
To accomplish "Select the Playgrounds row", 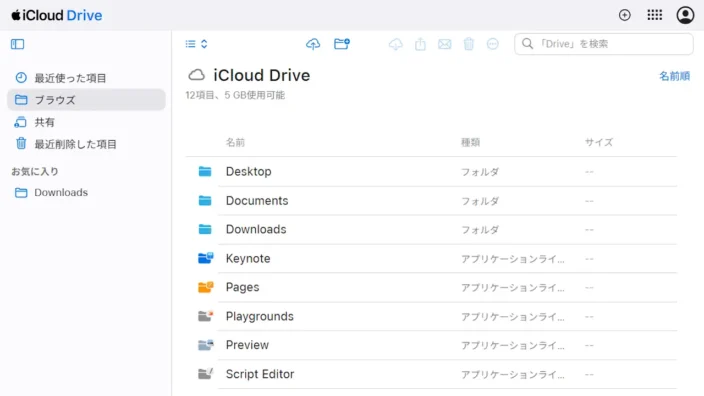I will tap(431, 317).
